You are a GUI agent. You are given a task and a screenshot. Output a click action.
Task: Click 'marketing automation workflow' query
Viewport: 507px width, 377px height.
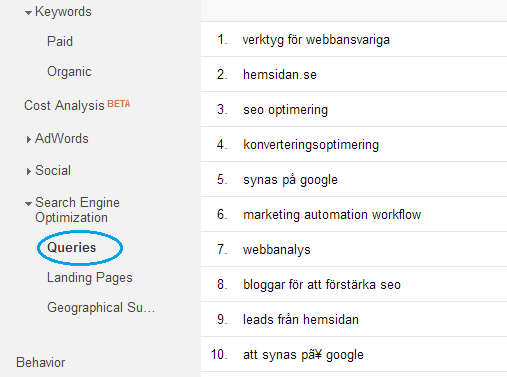point(332,215)
